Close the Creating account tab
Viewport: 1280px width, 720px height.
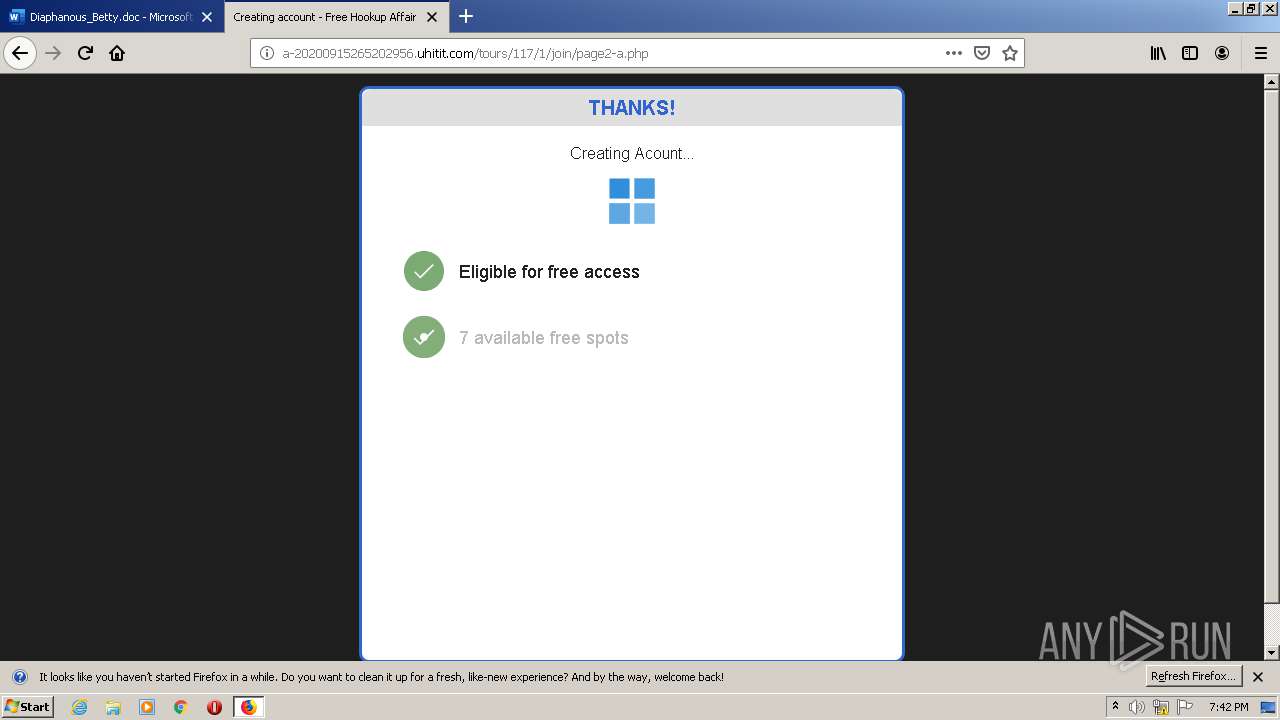coord(432,17)
